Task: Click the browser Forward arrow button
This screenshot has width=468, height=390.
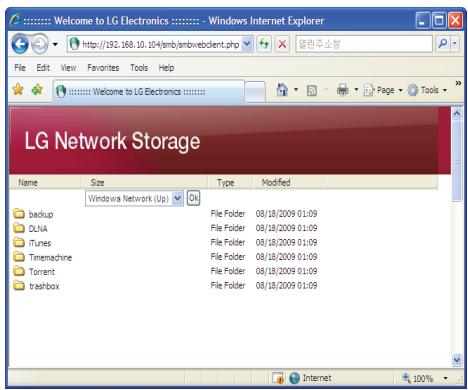Action: coord(40,44)
